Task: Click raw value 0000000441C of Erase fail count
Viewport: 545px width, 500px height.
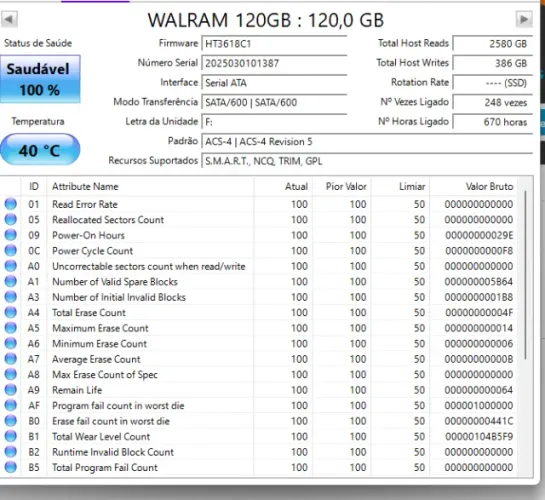Action: [x=479, y=421]
